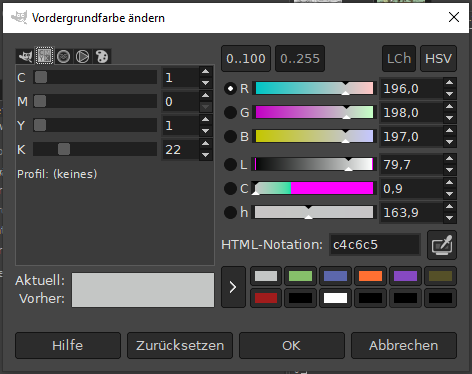Choose the purple history color swatch

point(405,276)
